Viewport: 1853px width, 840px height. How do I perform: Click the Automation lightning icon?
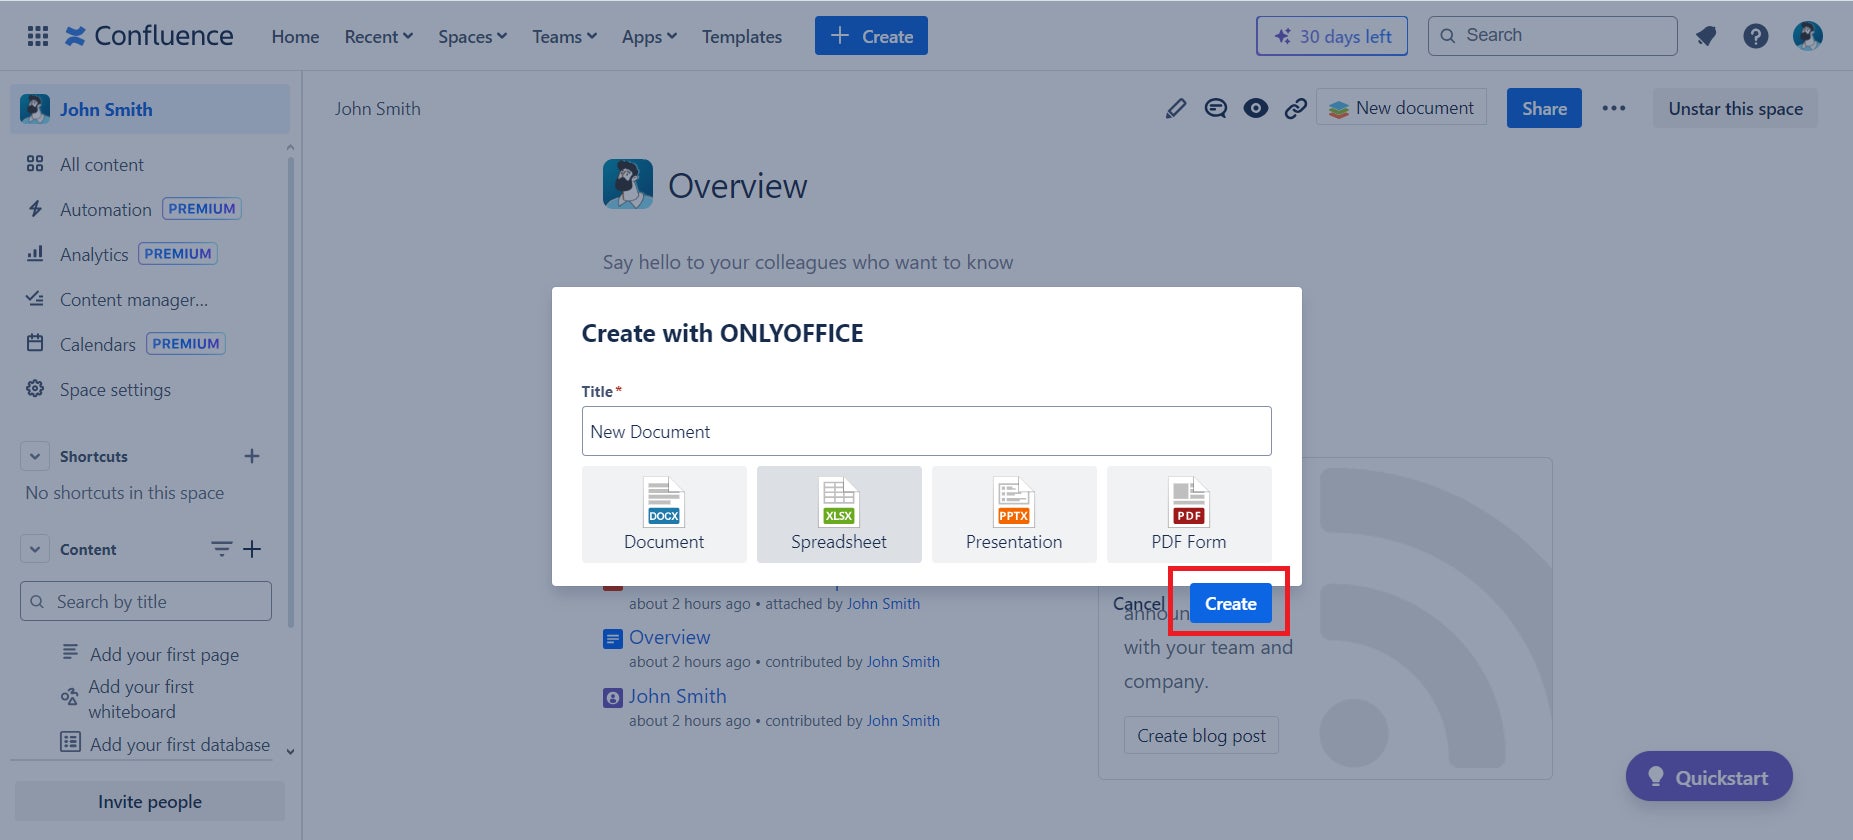click(35, 209)
